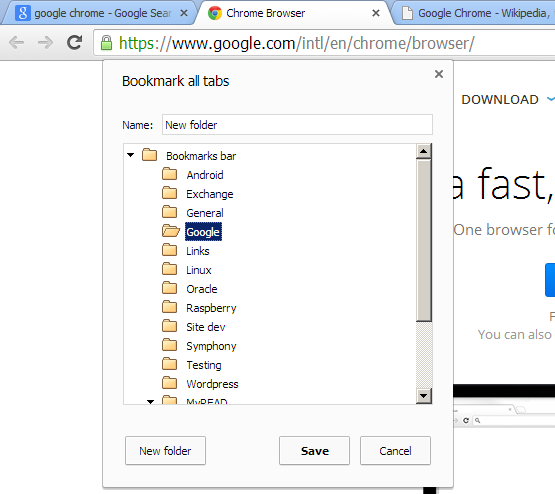The image size is (555, 494).
Task: Click the green SSL padlock icon
Action: (106, 43)
